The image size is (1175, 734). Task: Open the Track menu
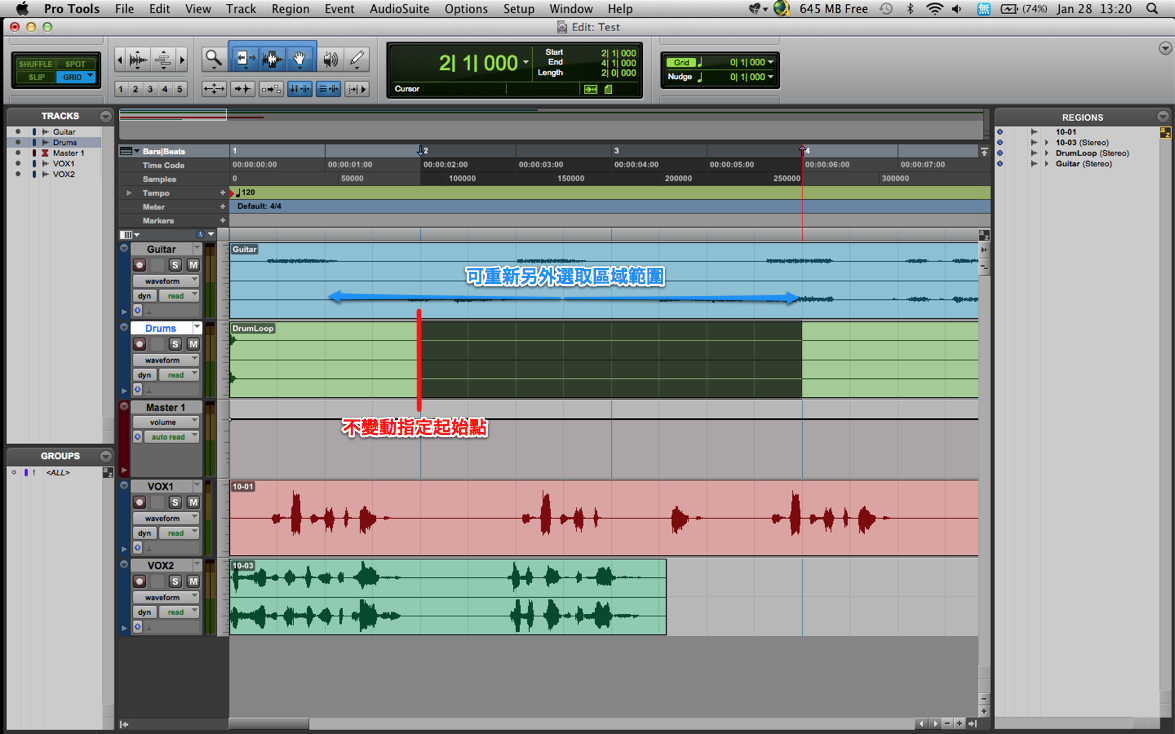click(241, 9)
